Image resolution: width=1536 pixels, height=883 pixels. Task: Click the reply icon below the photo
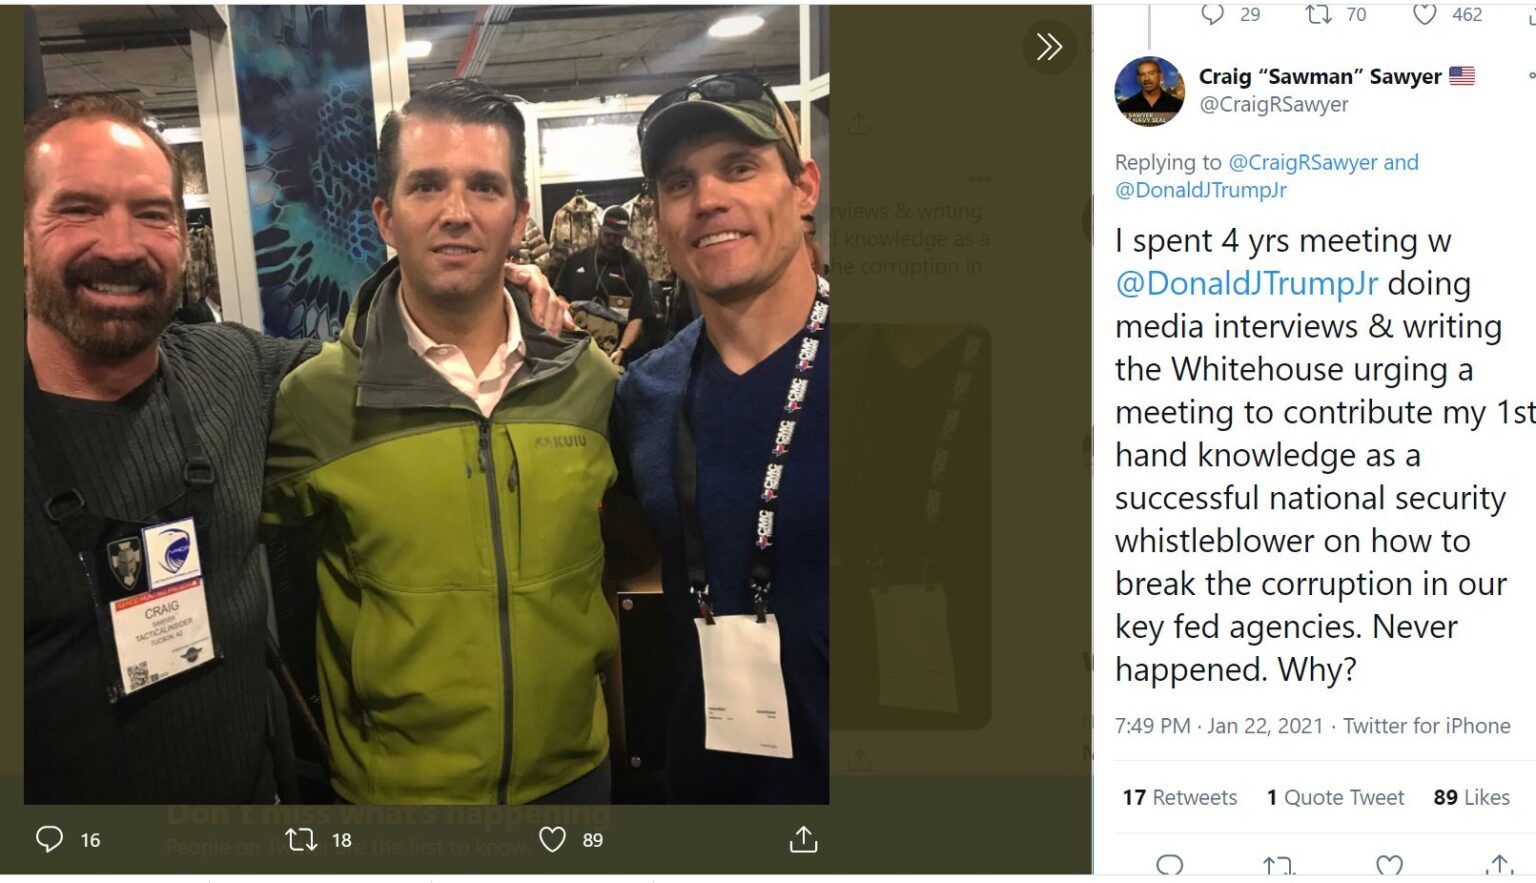click(49, 839)
